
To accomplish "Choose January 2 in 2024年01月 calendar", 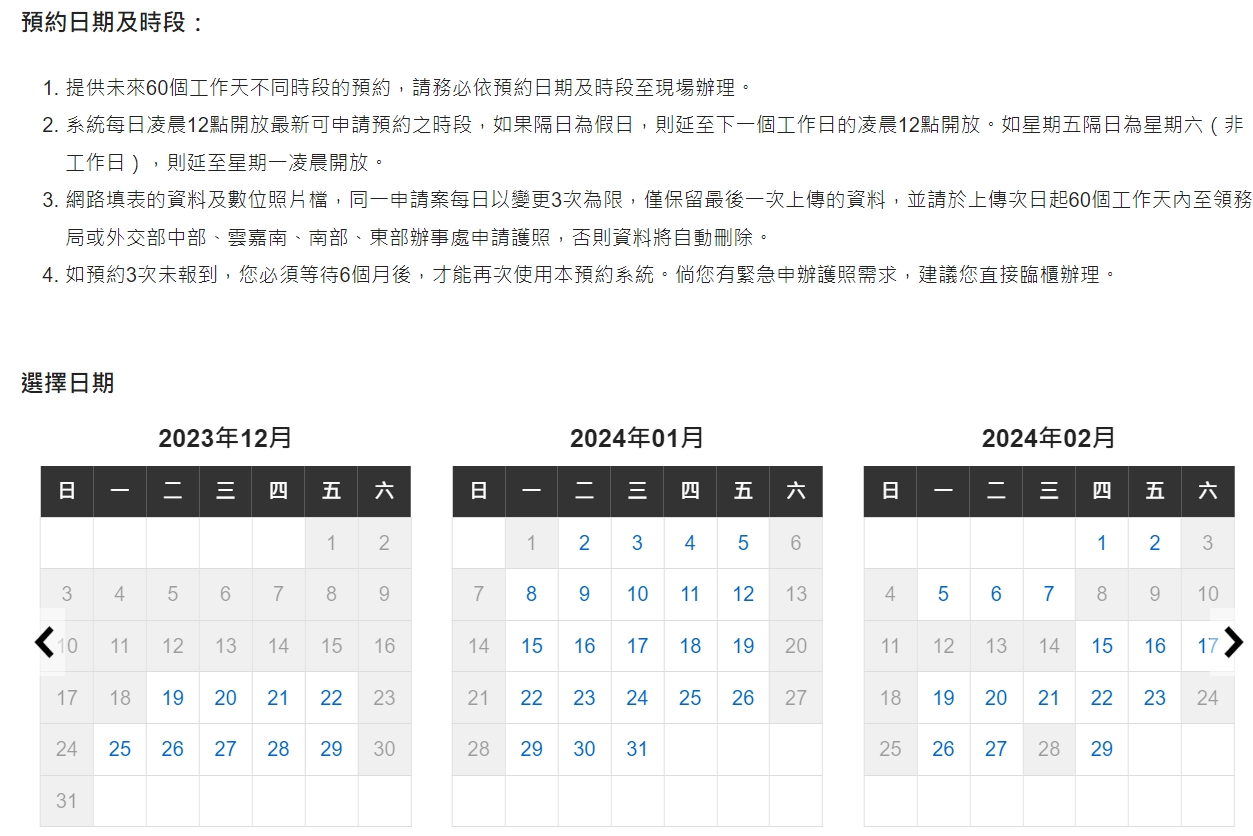I will [584, 543].
